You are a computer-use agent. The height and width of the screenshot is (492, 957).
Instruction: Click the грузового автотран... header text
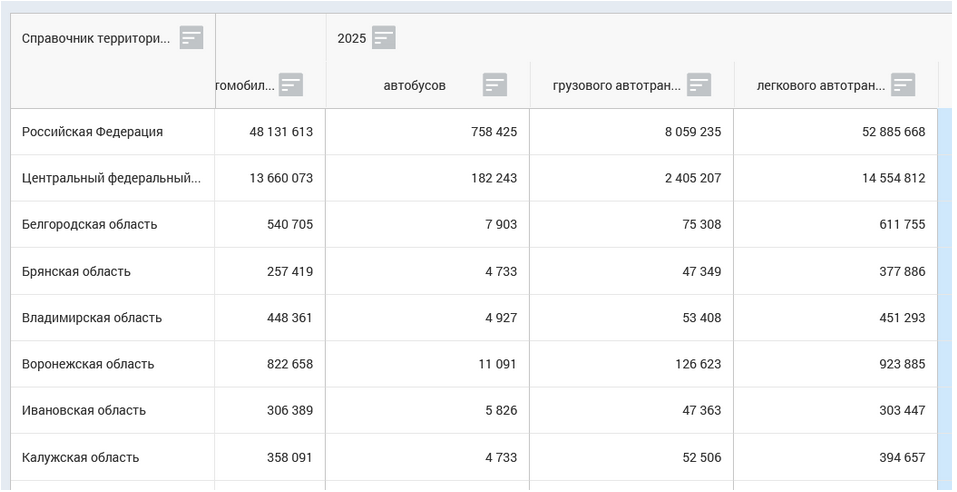pyautogui.click(x=617, y=86)
